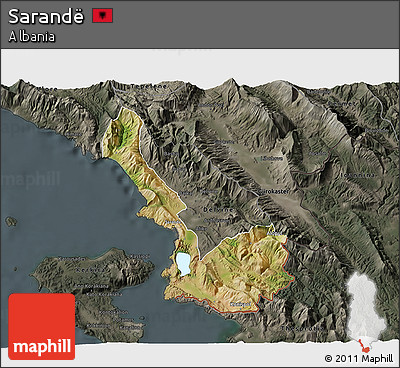Click the Kerkyra label on the island
The width and height of the screenshot is (400, 368).
coord(92,269)
